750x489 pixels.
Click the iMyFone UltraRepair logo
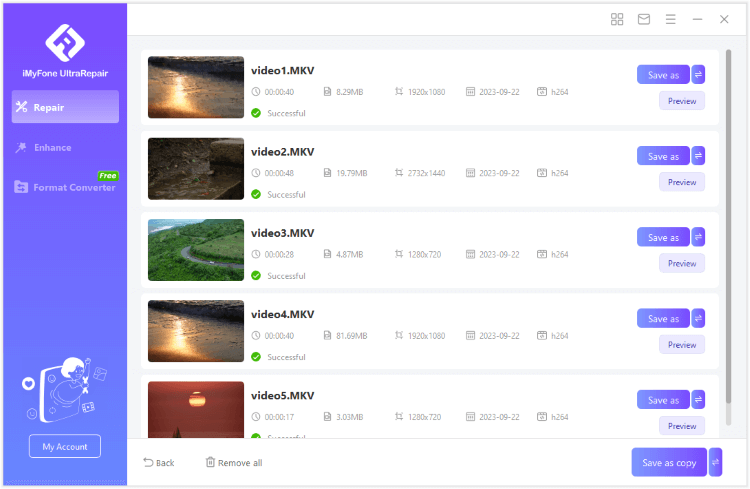[65, 43]
